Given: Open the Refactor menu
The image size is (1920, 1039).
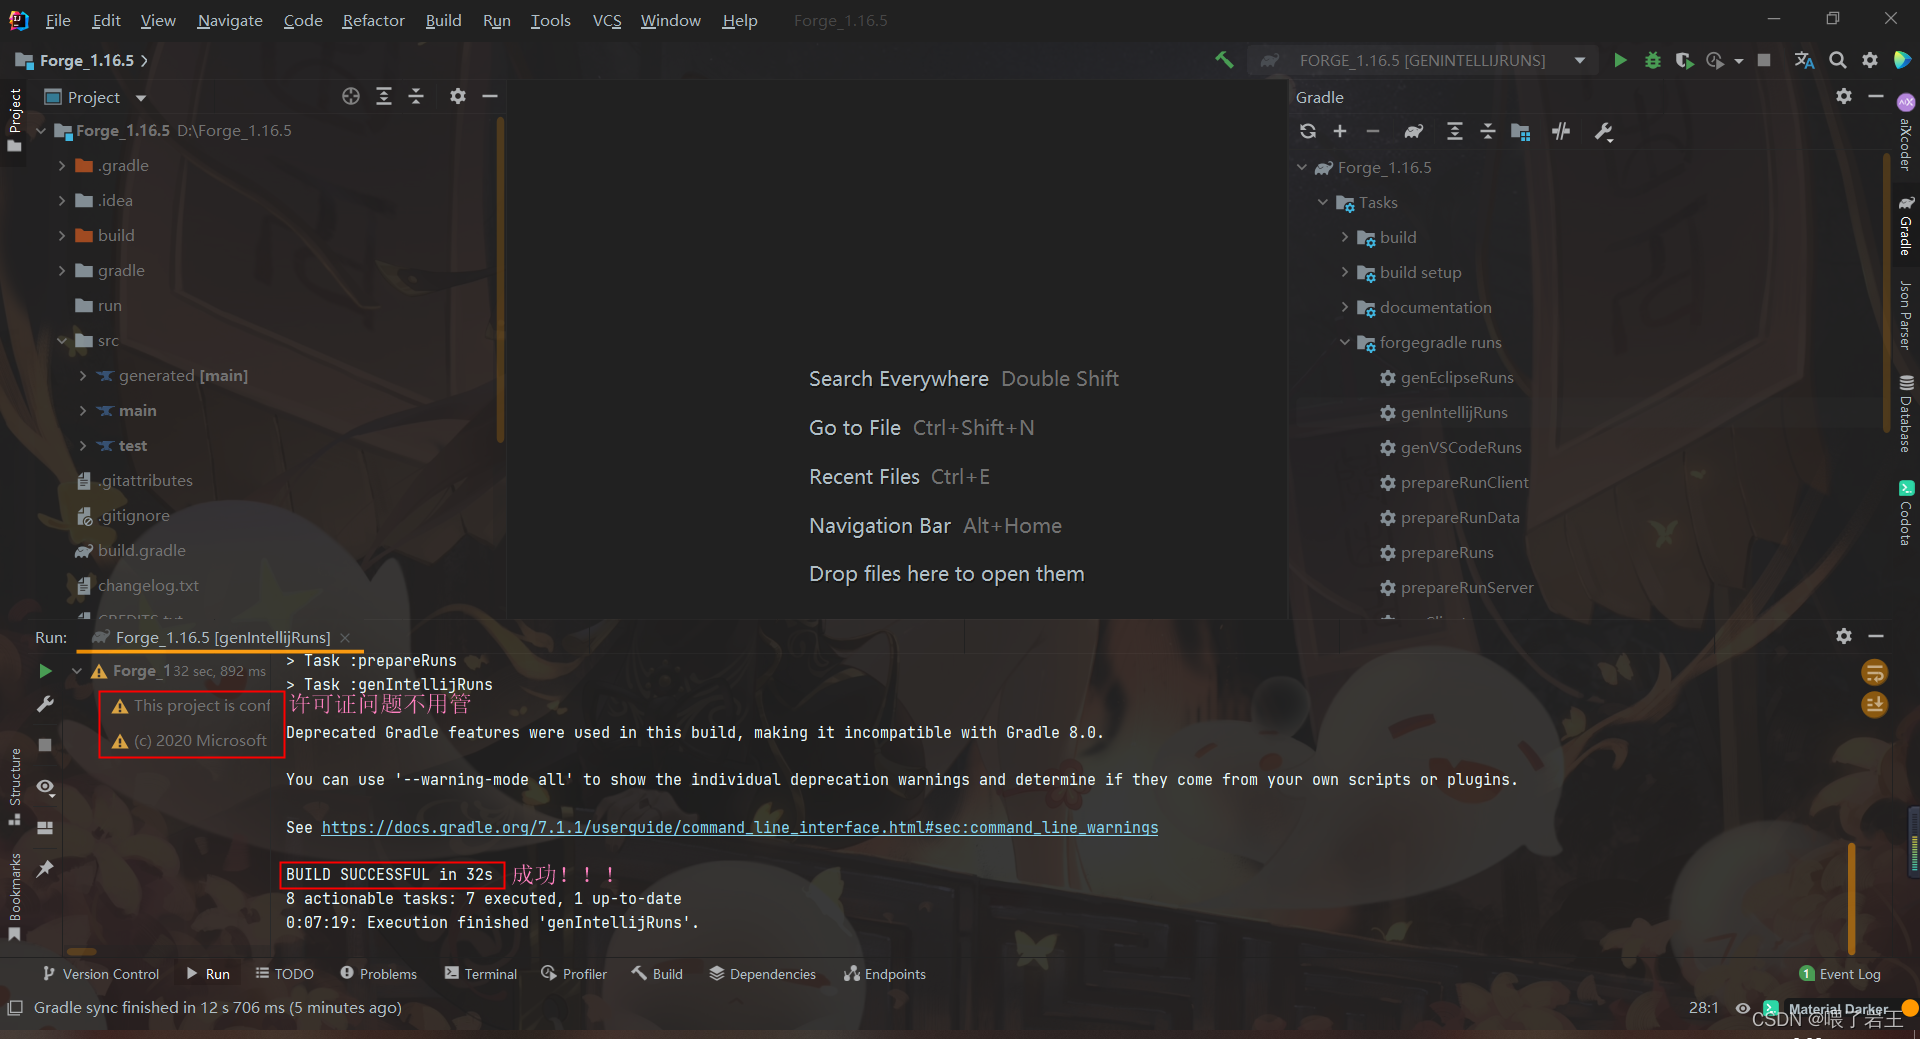Looking at the screenshot, I should pos(373,20).
